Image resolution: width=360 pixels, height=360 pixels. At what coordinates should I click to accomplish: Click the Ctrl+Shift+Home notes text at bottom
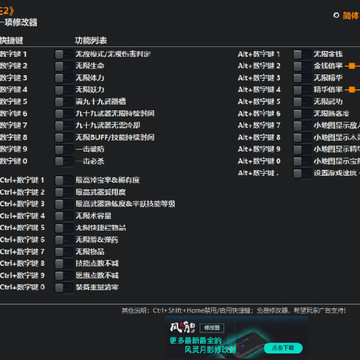(234, 311)
